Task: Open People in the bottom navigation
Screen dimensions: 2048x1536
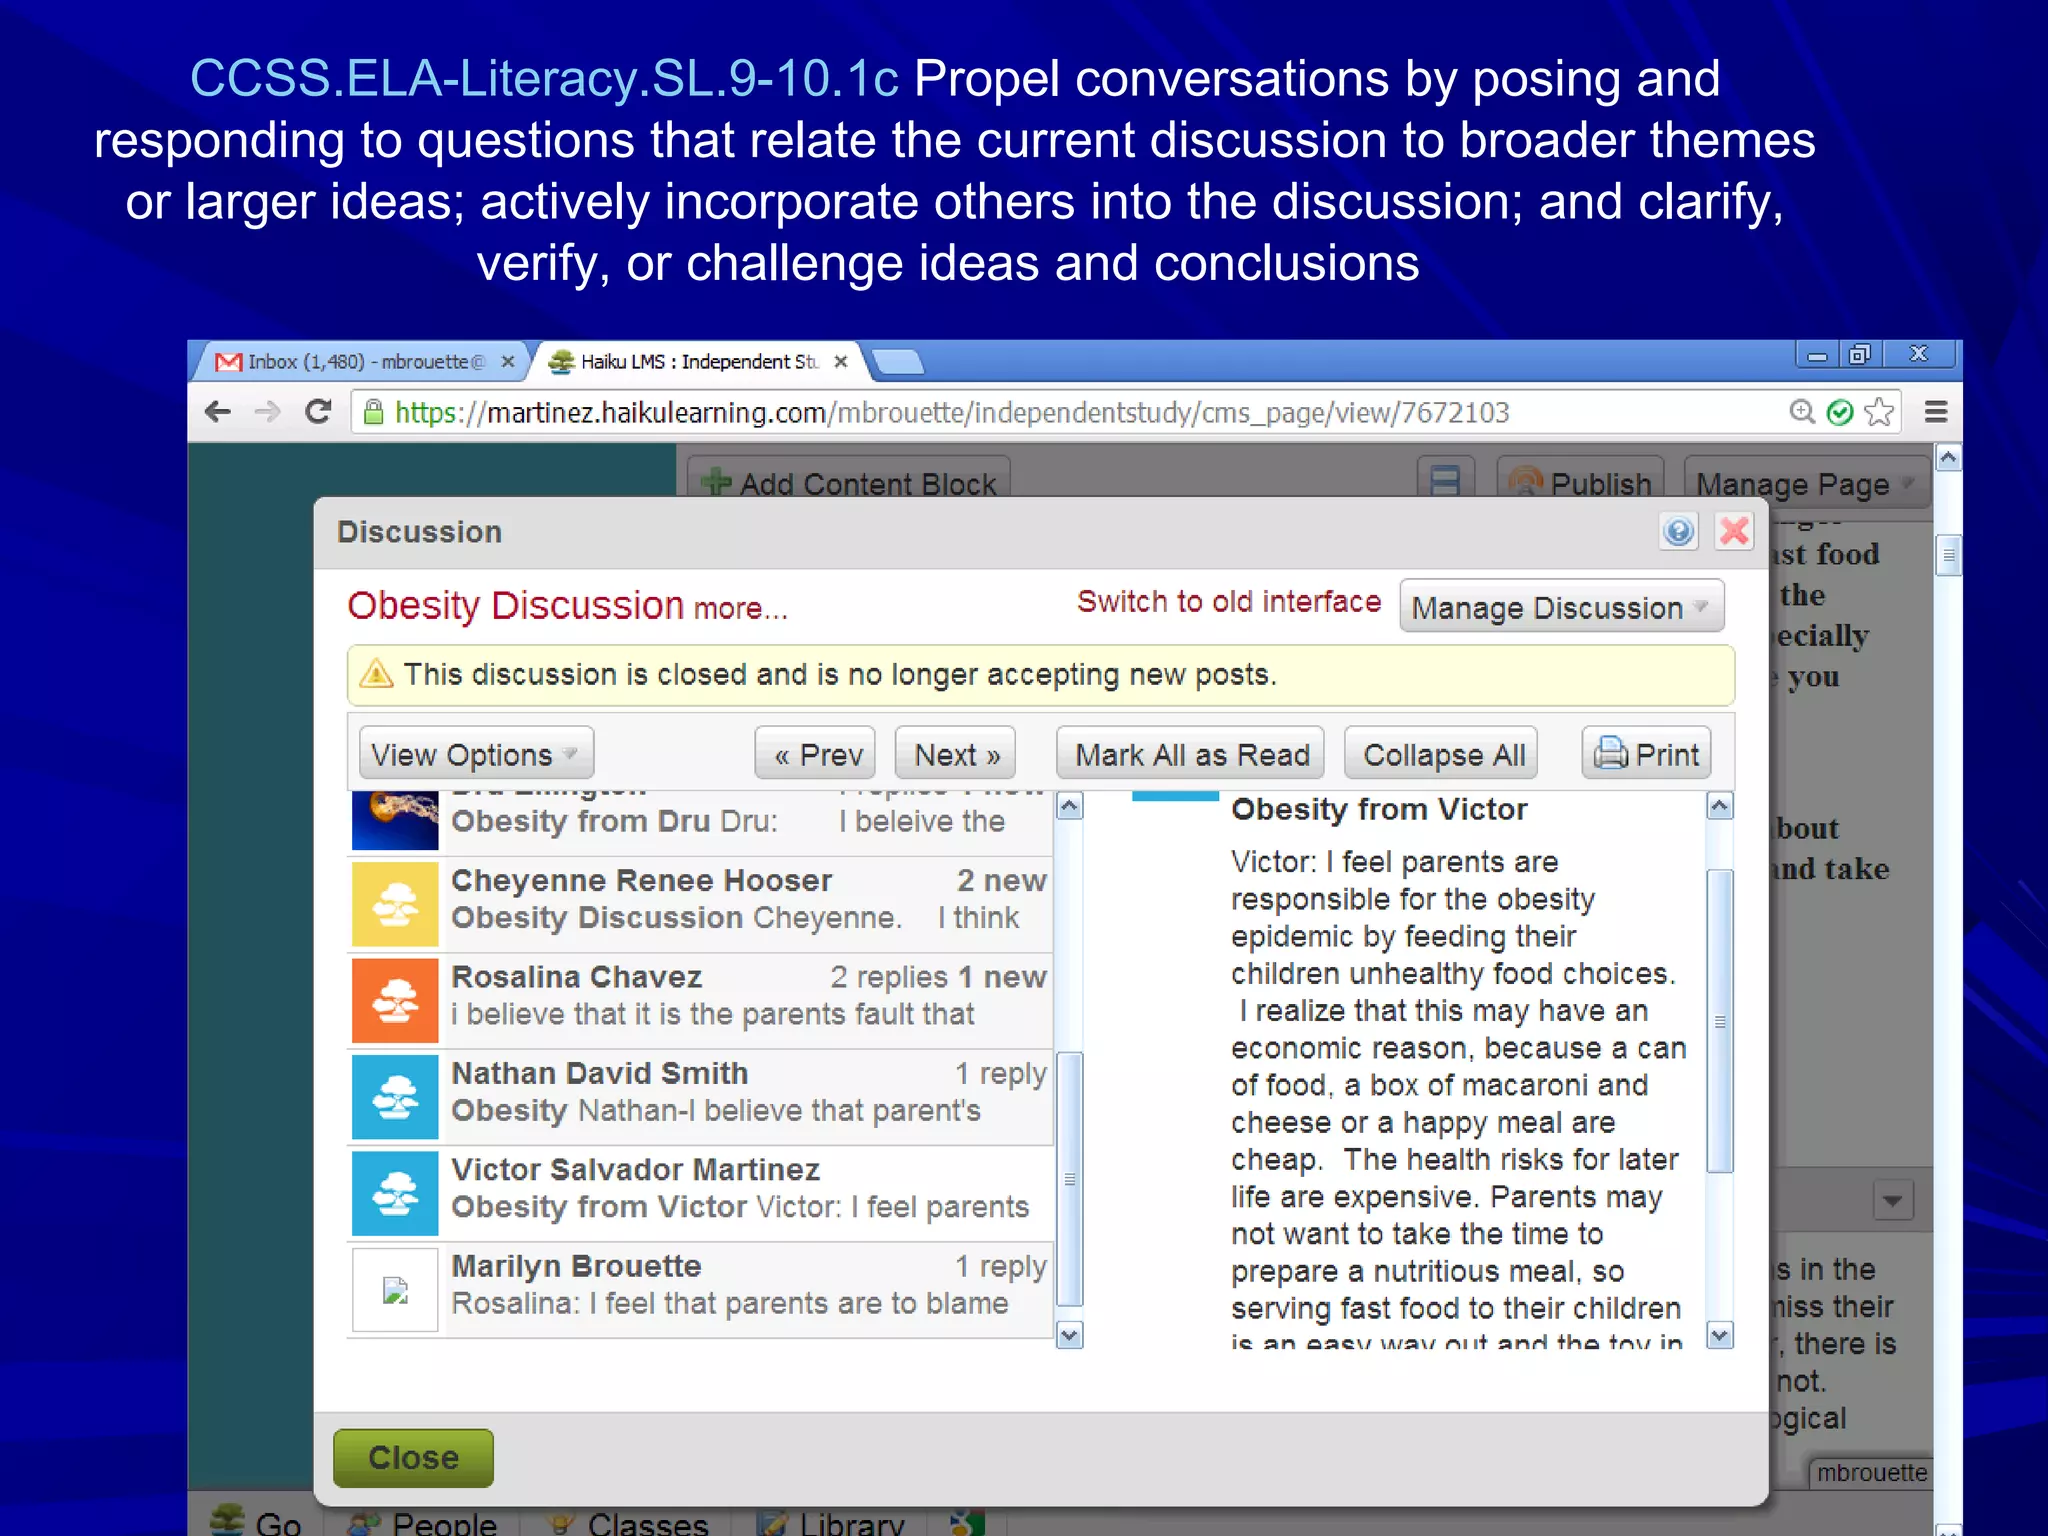Action: [422, 1522]
